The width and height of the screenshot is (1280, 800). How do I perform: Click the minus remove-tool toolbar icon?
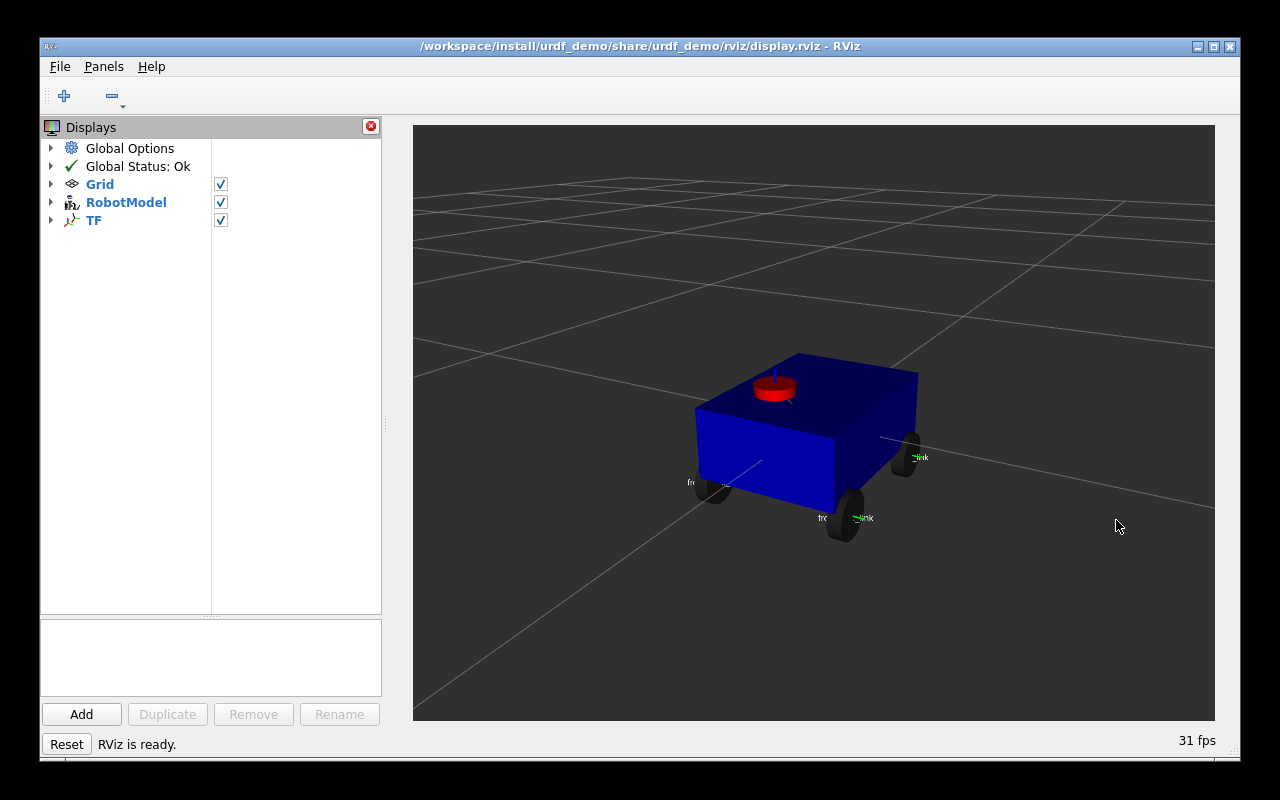point(112,96)
